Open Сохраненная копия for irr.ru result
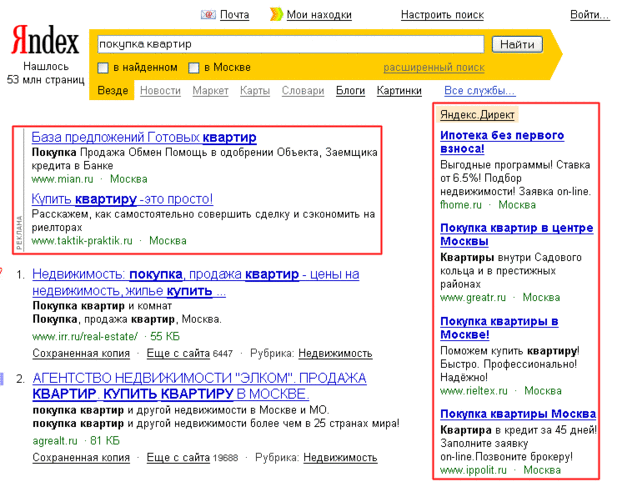Viewport: 617px width, 482px height. tap(81, 353)
